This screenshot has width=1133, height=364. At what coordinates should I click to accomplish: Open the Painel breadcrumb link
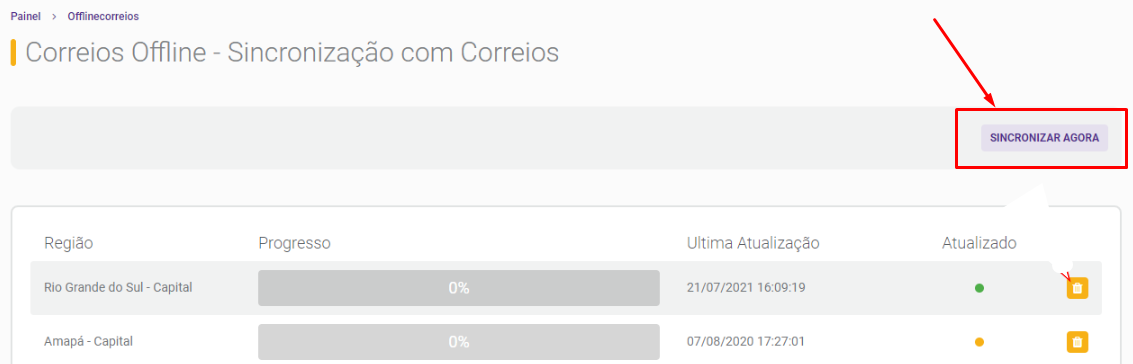[25, 15]
